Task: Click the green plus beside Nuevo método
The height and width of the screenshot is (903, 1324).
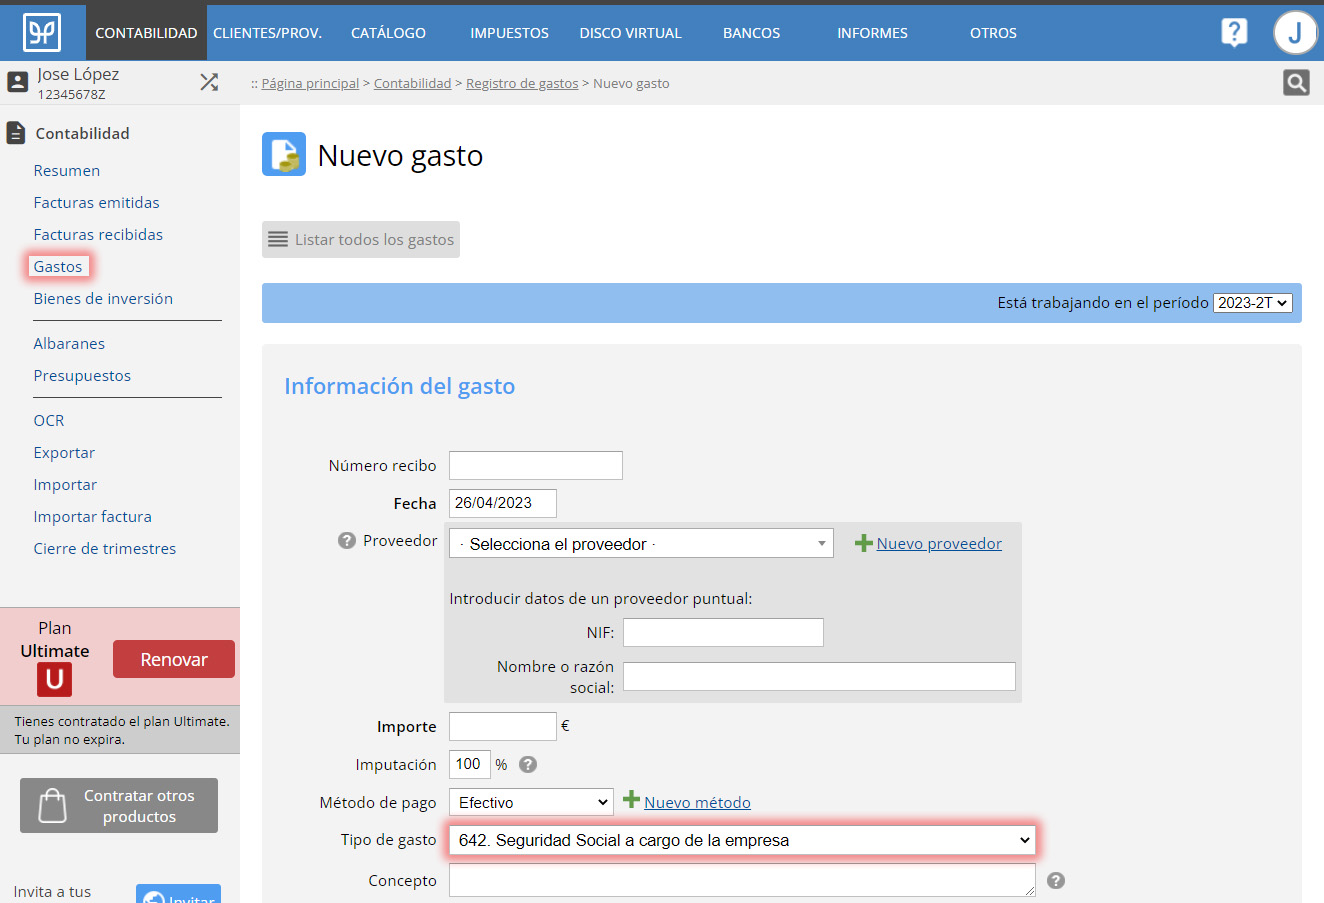Action: coord(631,799)
